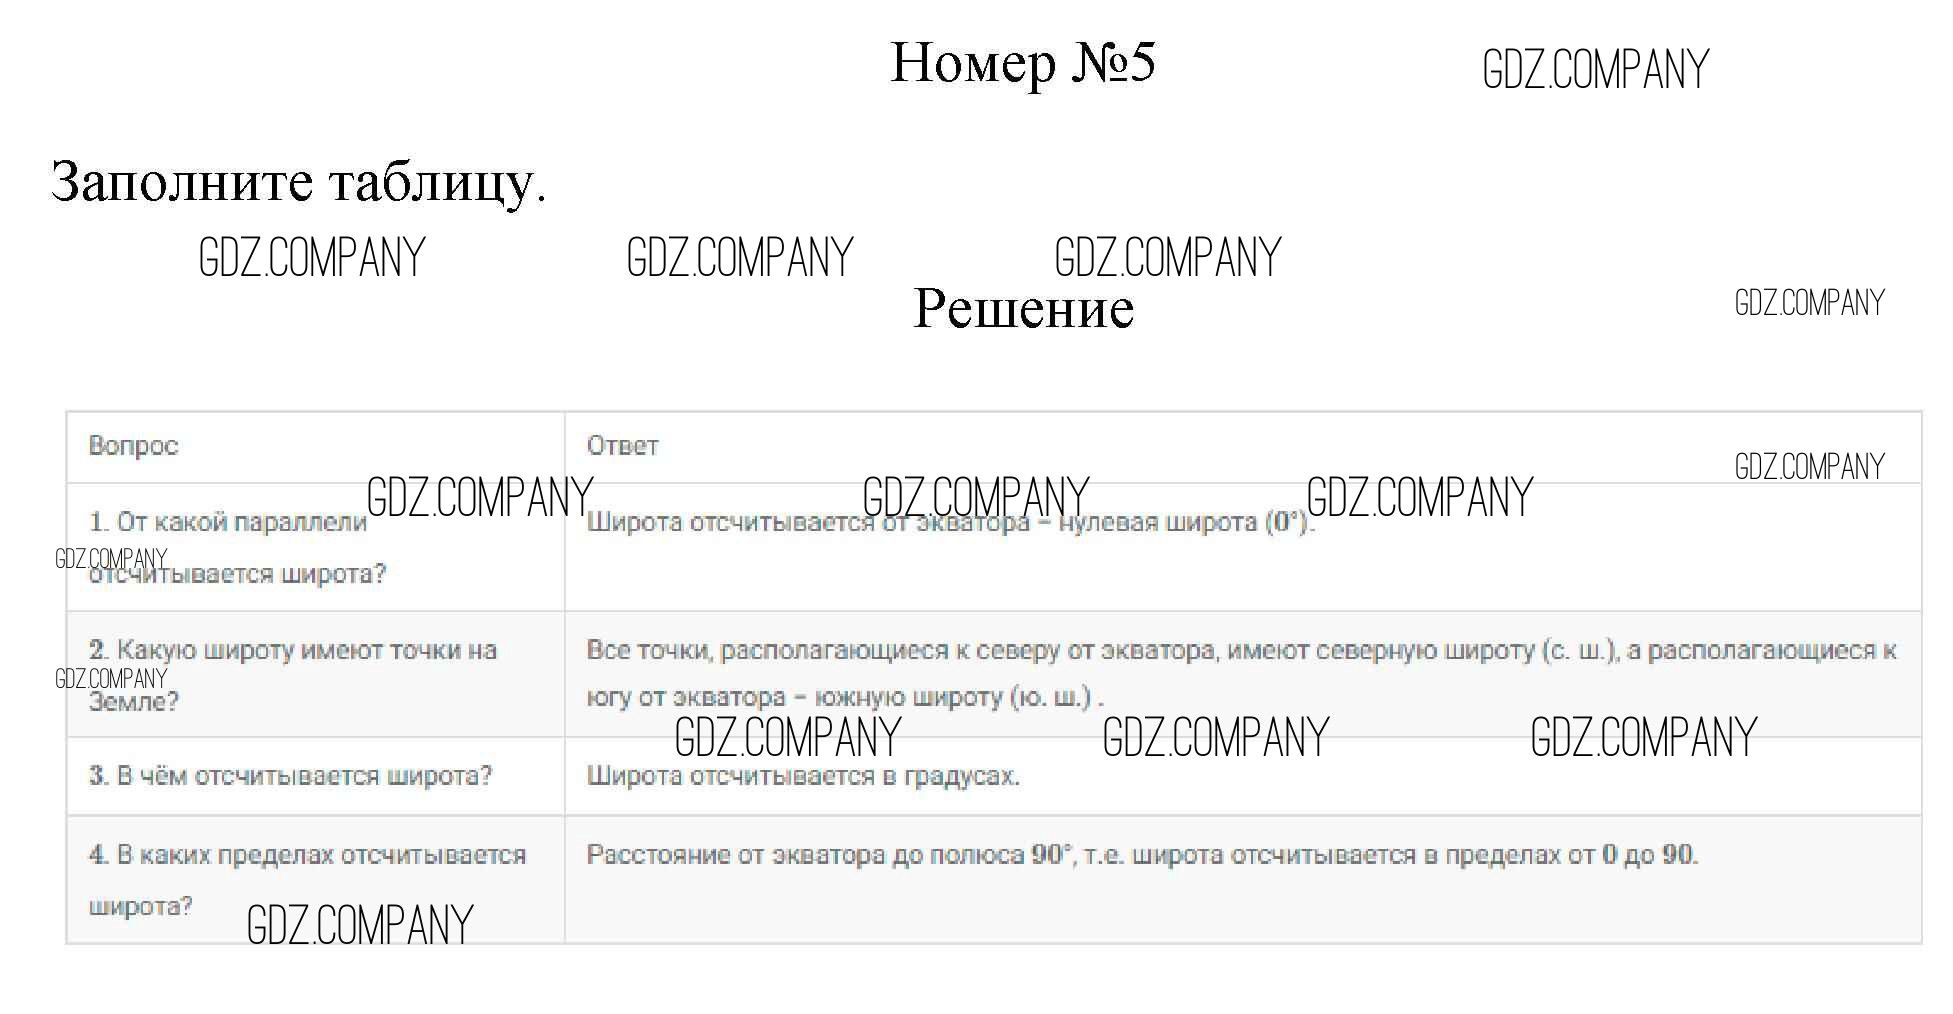The width and height of the screenshot is (1953, 1014).
Task: Select the "Ответ" table column header
Action: click(622, 446)
